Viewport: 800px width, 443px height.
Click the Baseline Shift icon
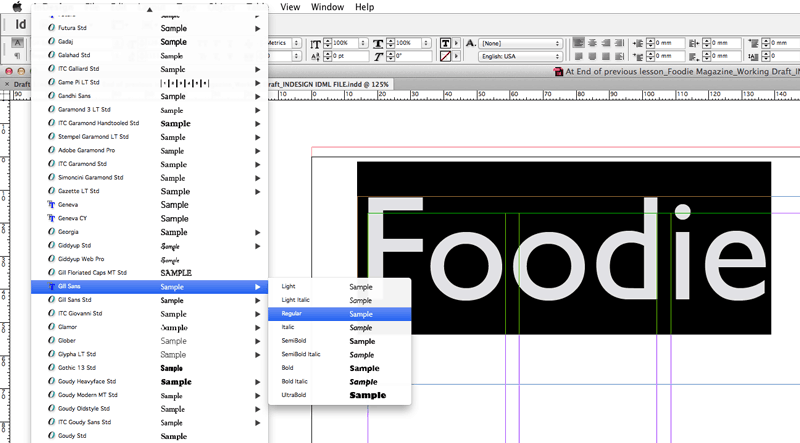click(x=315, y=56)
